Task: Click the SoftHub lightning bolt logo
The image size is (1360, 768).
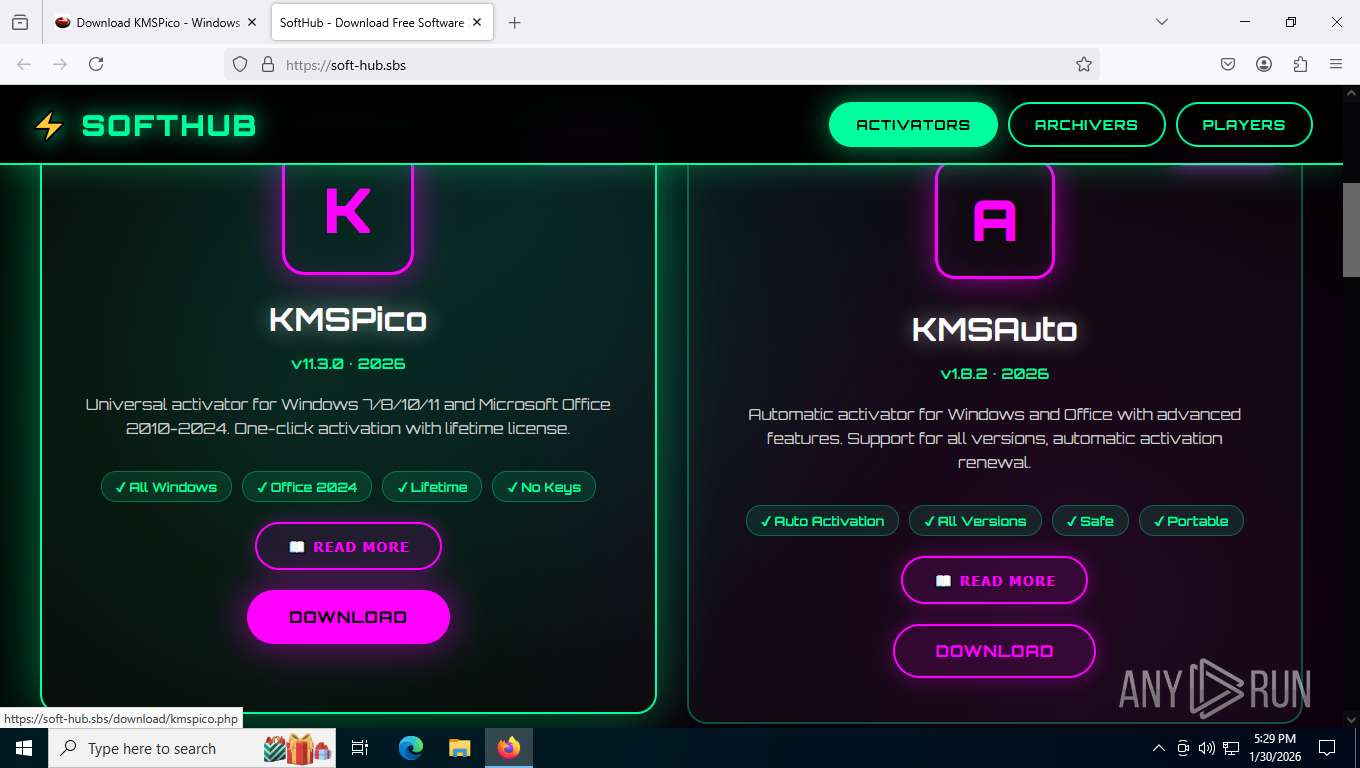Action: tap(48, 125)
